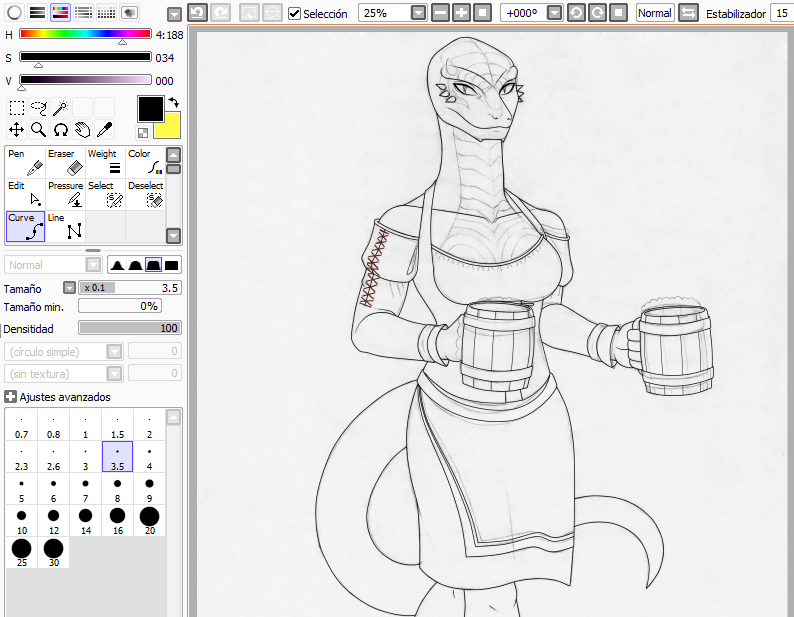This screenshot has width=794, height=617.
Task: Select the rectangular selection tool
Action: coord(17,107)
